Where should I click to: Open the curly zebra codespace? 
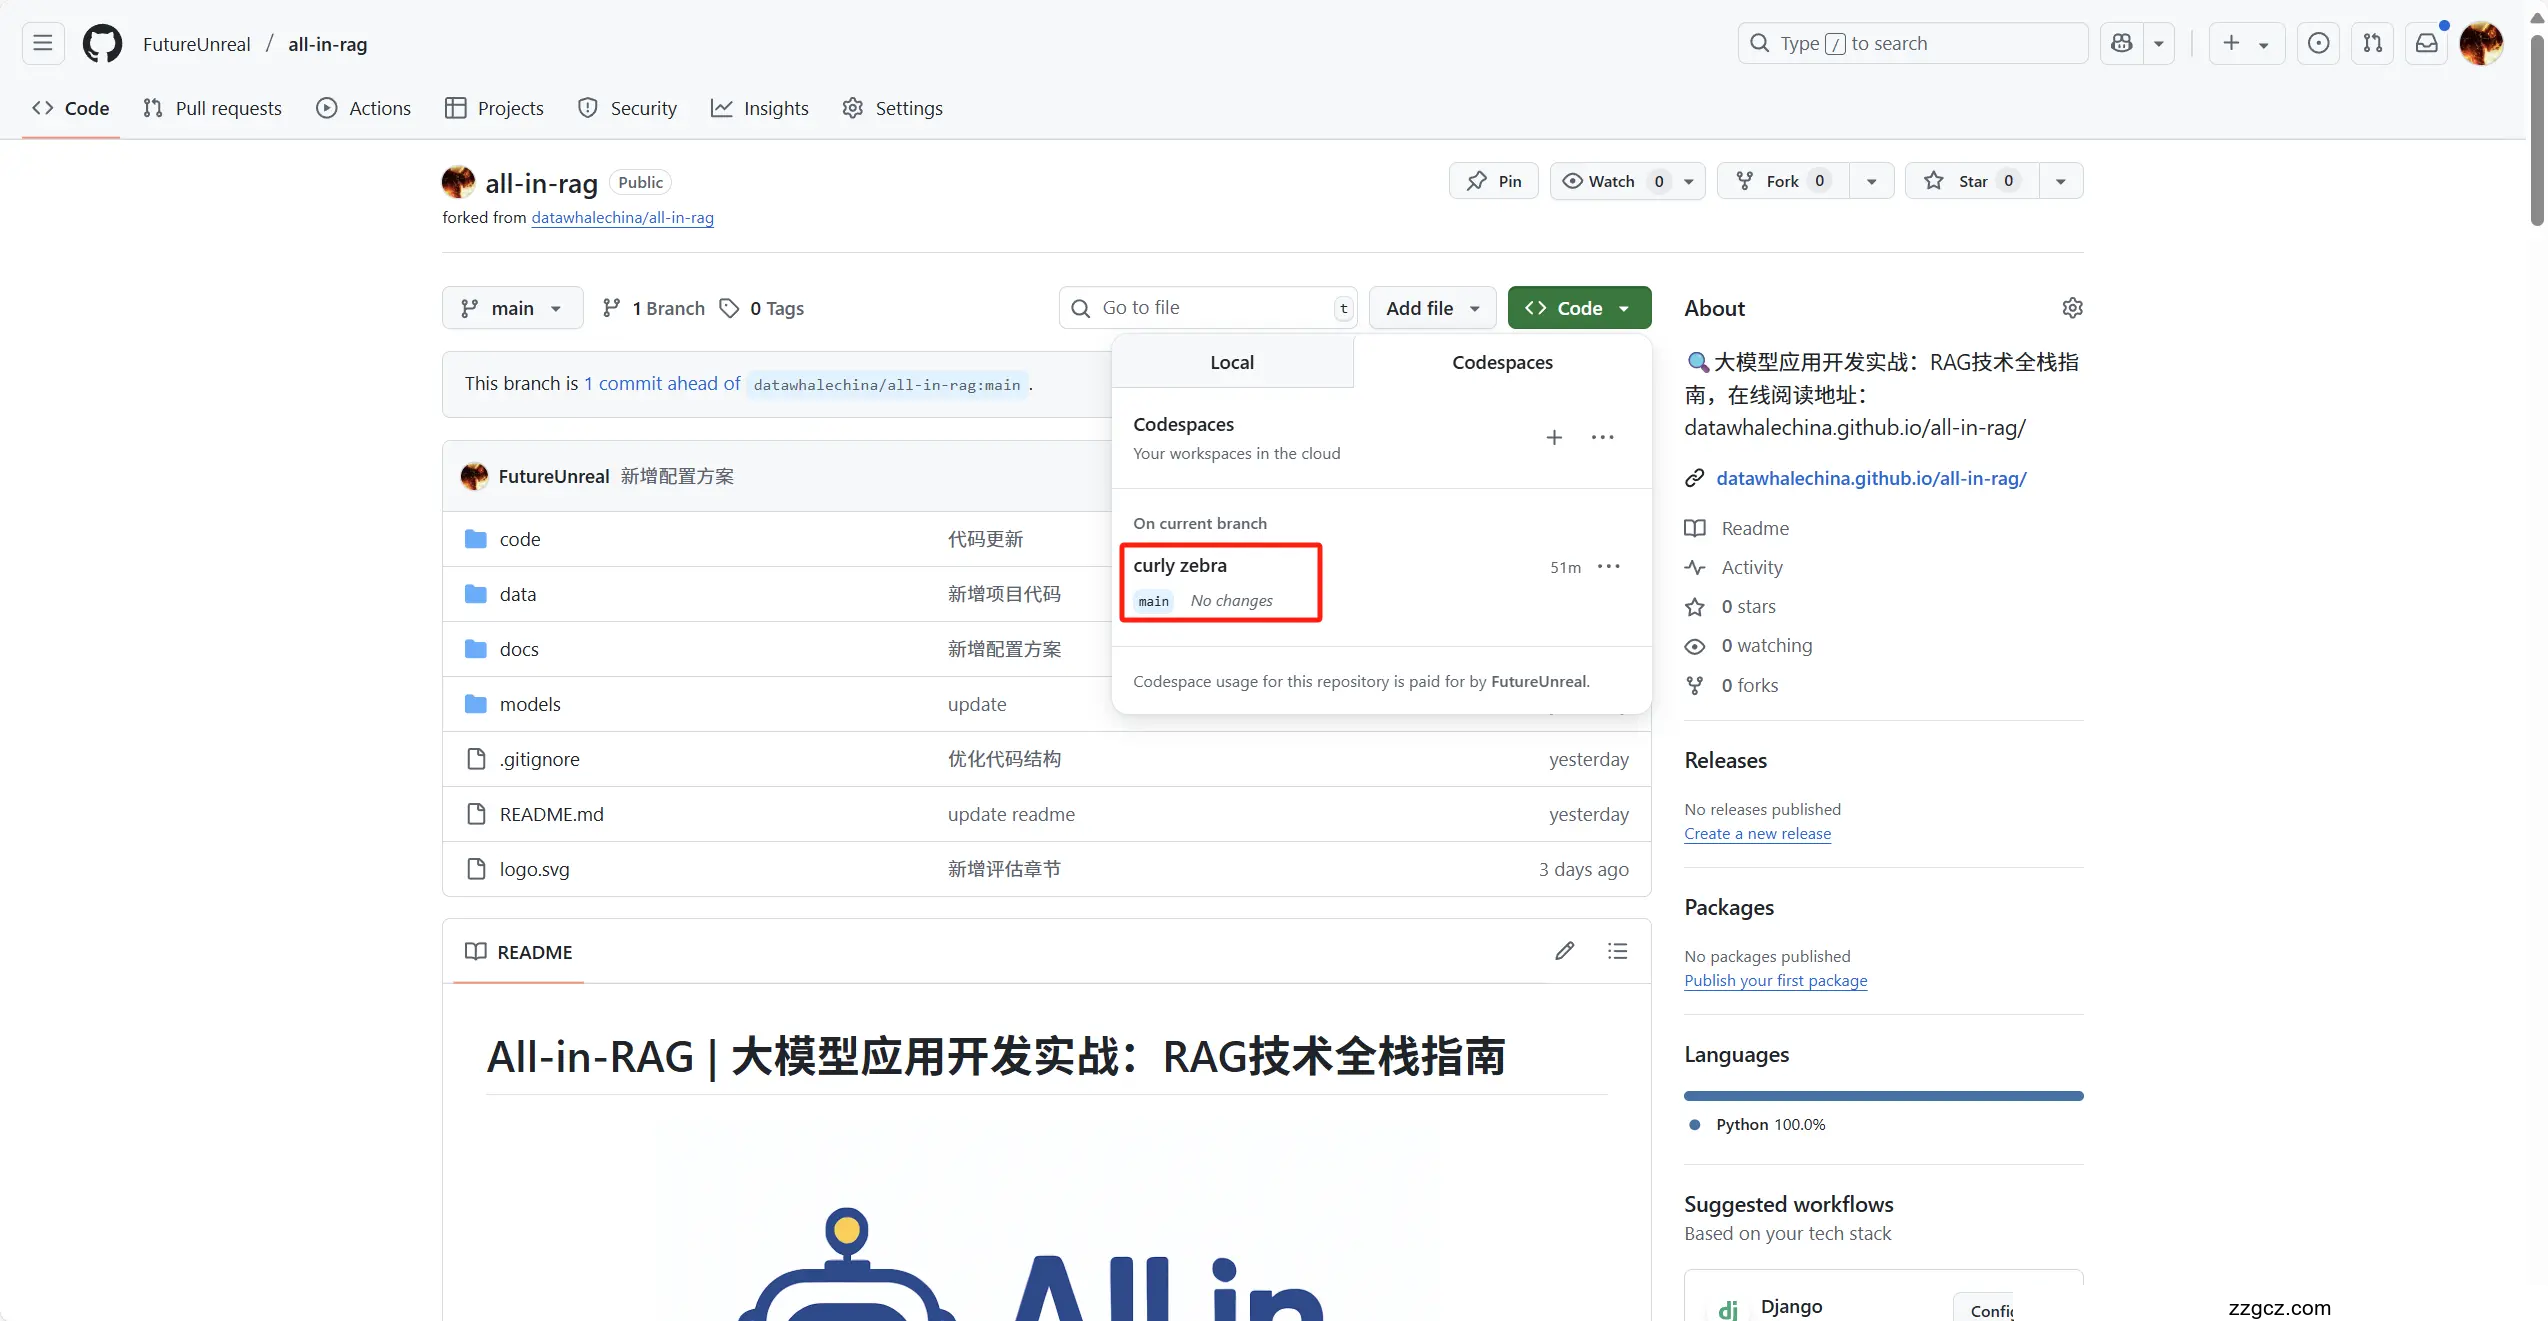click(x=1180, y=566)
